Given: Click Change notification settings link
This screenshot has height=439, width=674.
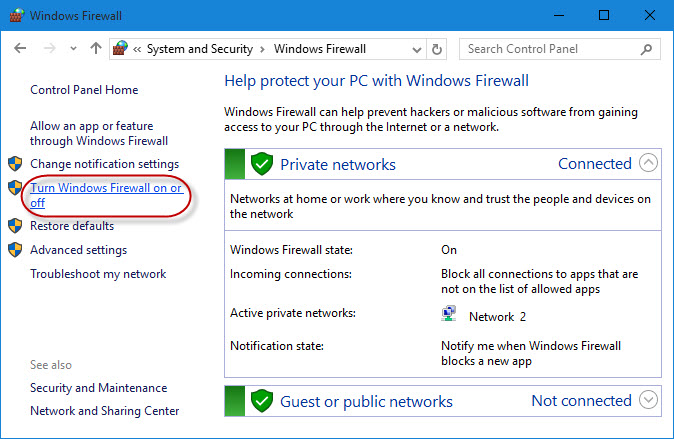Looking at the screenshot, I should click(104, 164).
